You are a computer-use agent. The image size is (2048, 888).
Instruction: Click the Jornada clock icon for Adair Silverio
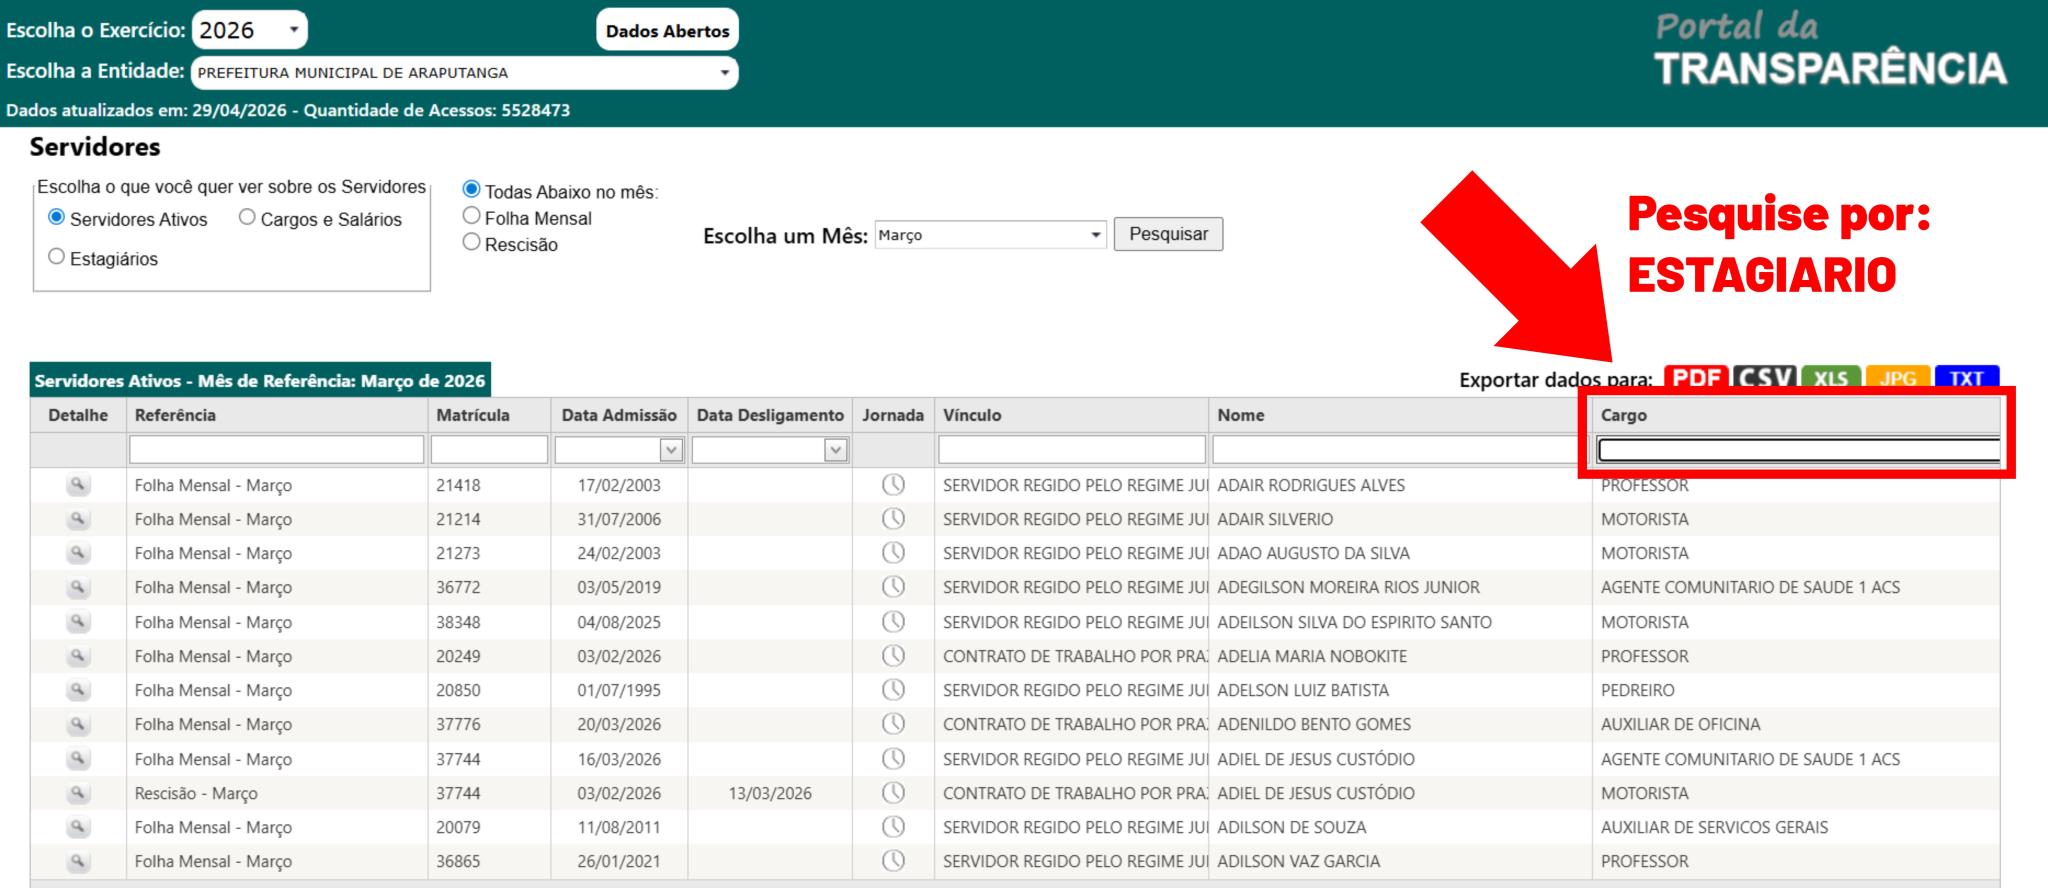pyautogui.click(x=893, y=519)
